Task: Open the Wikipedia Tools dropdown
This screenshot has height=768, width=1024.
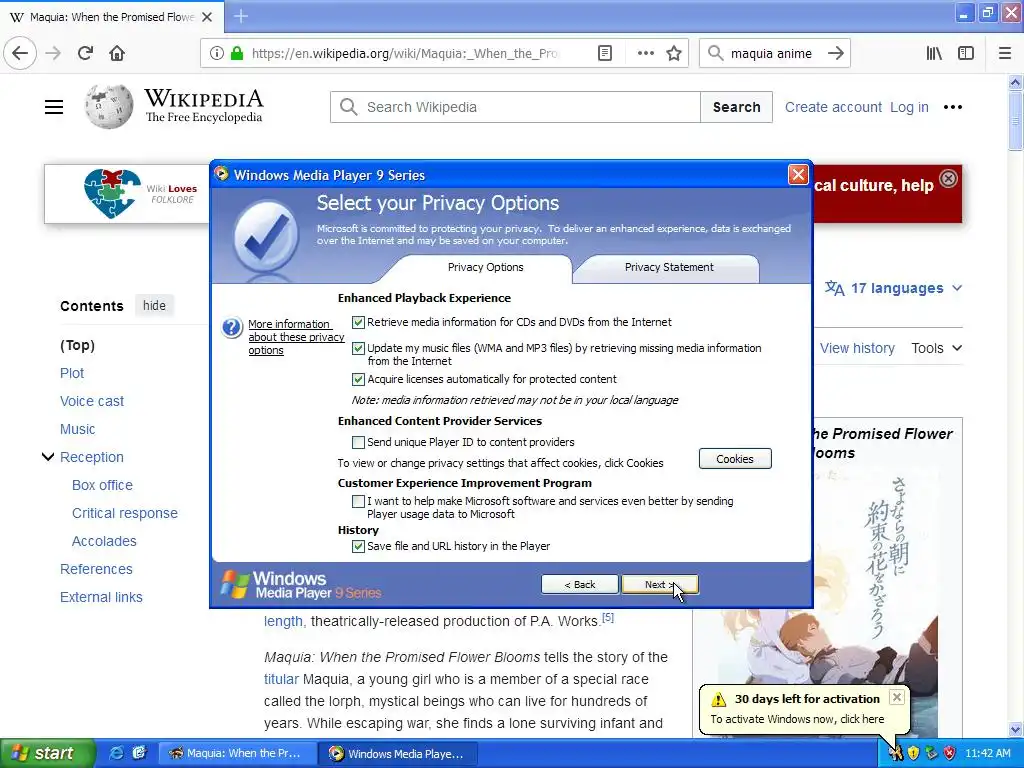Action: [936, 348]
